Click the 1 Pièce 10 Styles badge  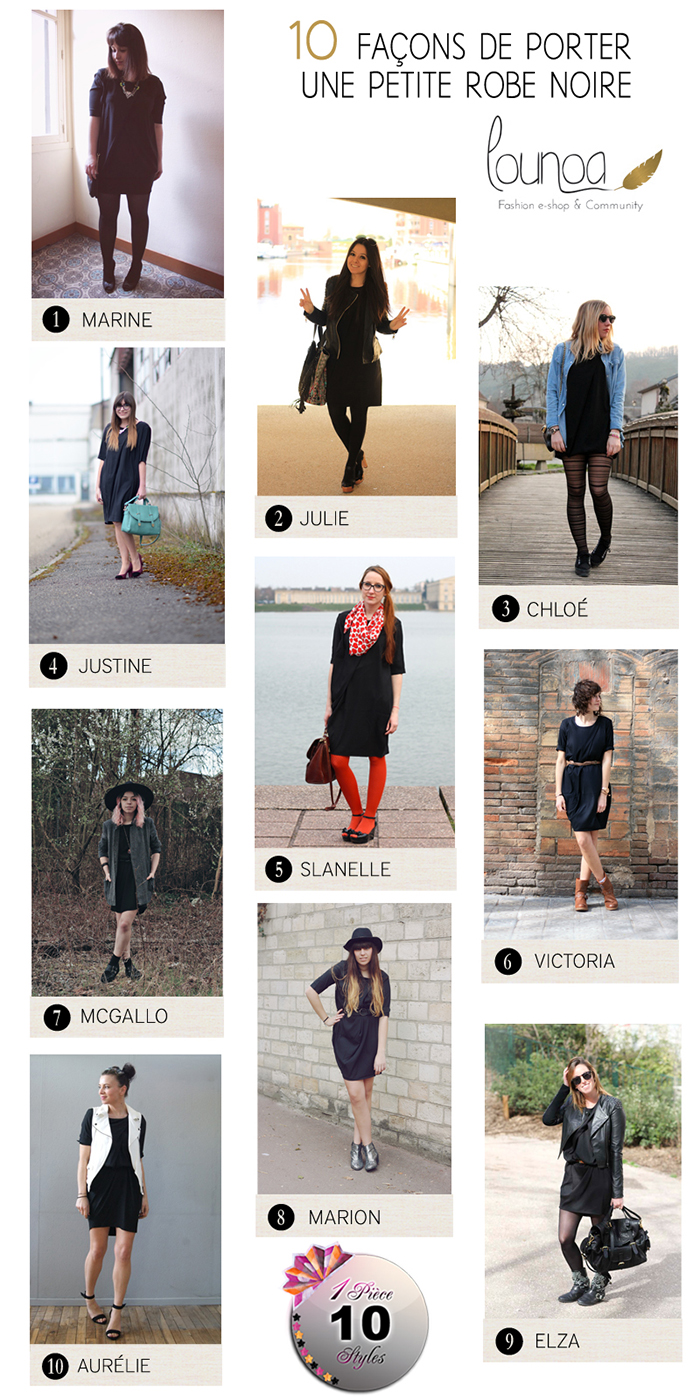tap(356, 1319)
